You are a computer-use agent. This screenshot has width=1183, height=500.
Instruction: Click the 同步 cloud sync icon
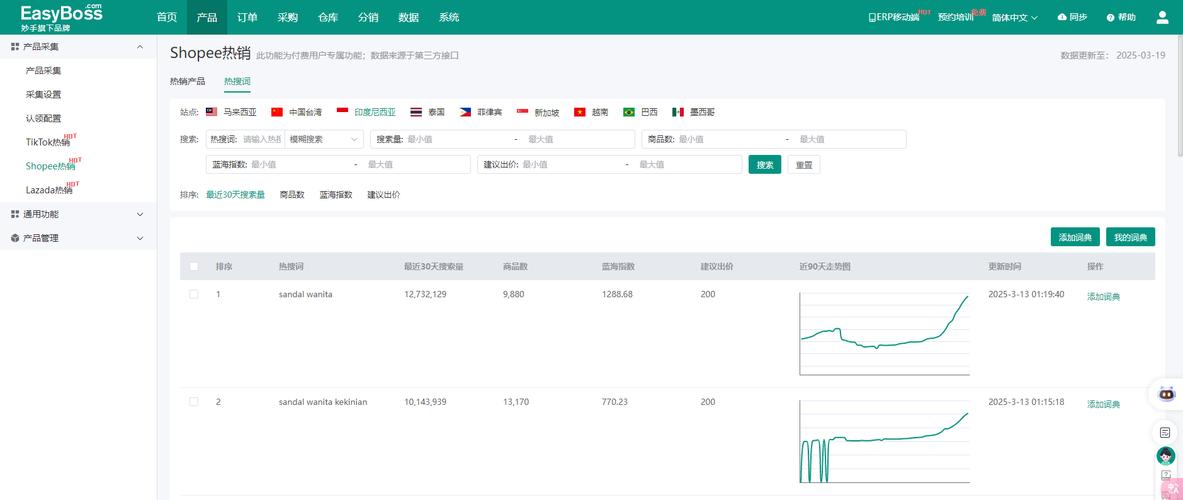click(x=1062, y=17)
